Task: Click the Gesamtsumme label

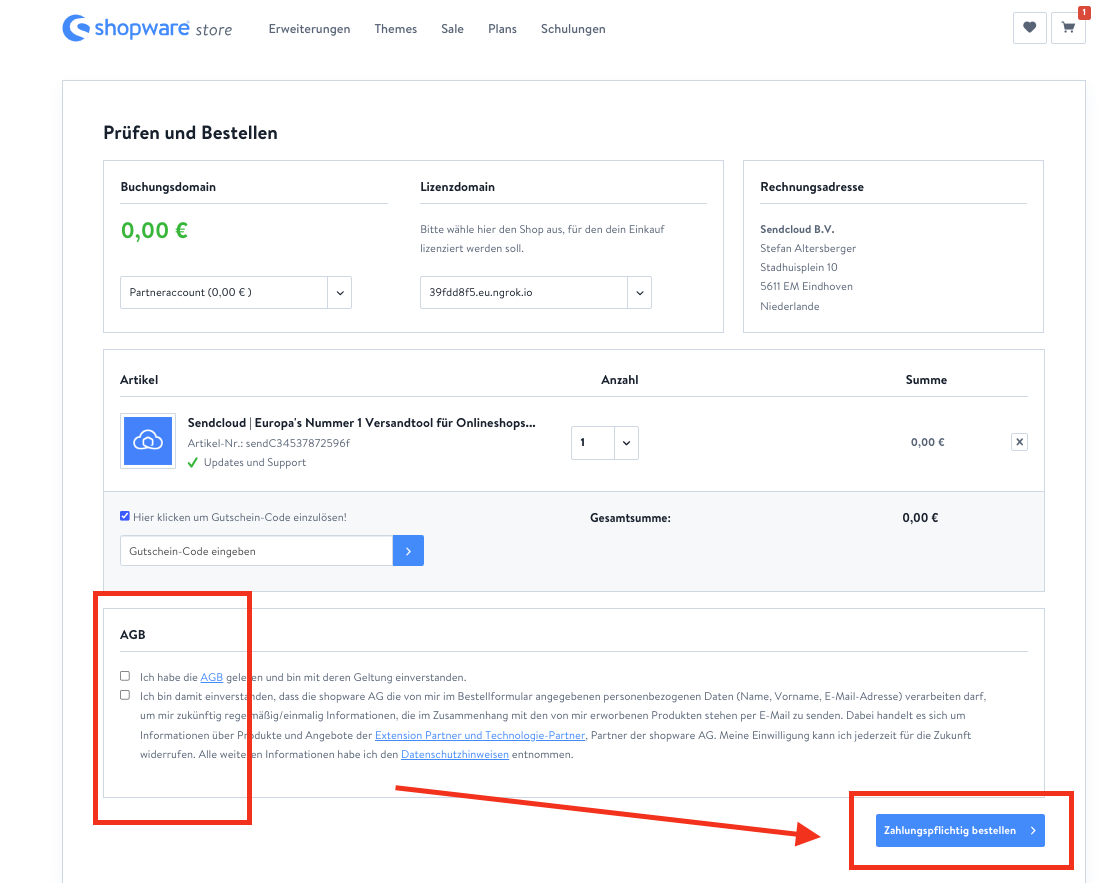Action: (x=630, y=518)
